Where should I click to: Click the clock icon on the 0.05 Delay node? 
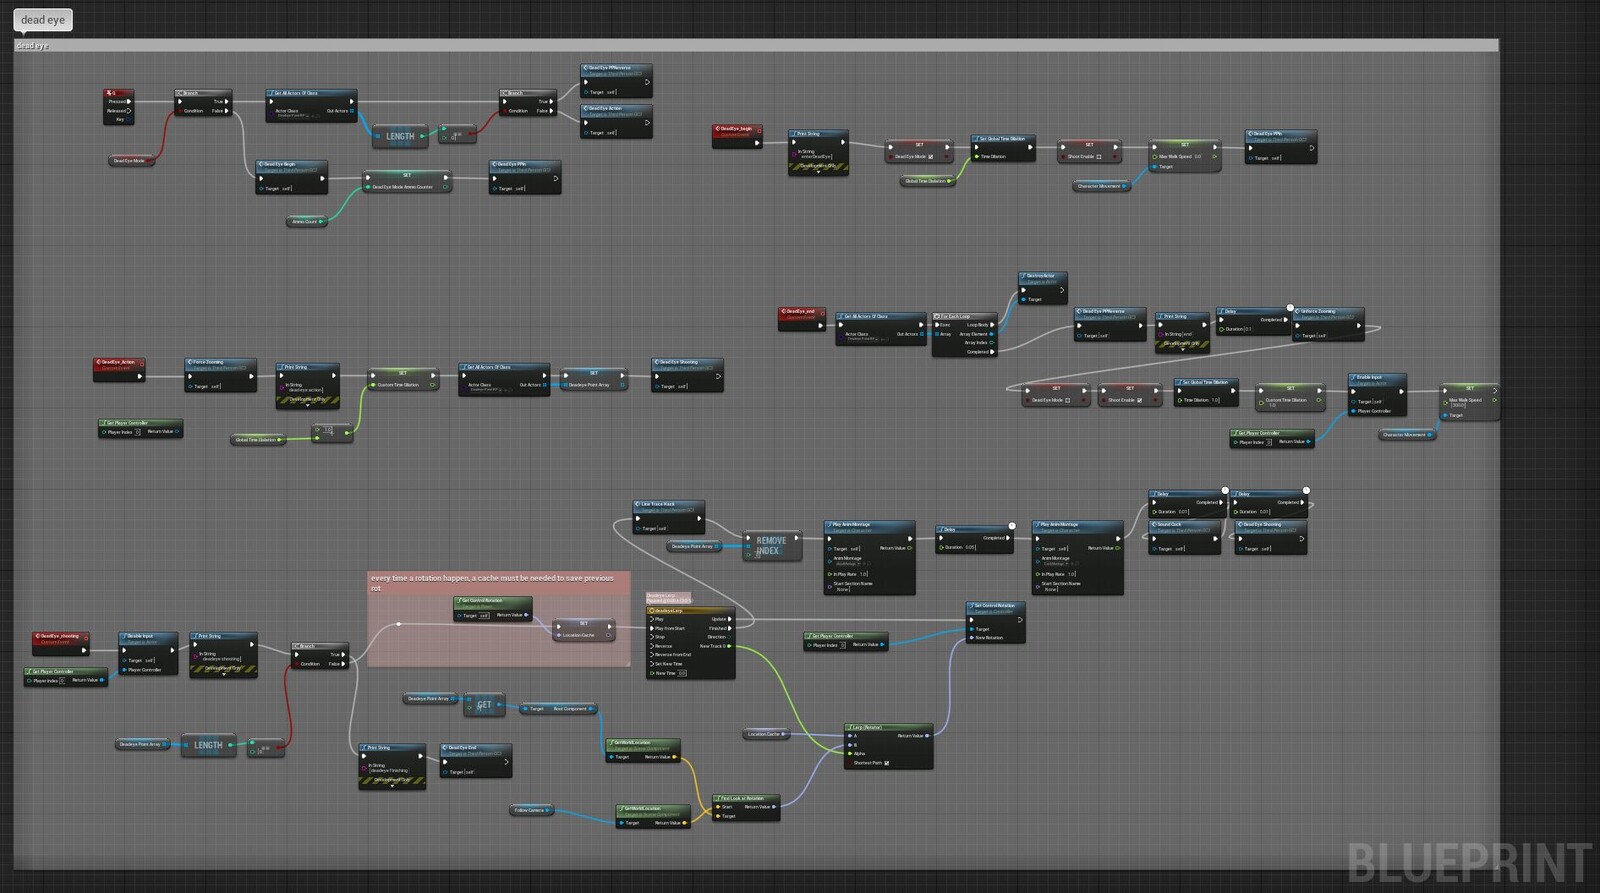tap(1011, 525)
